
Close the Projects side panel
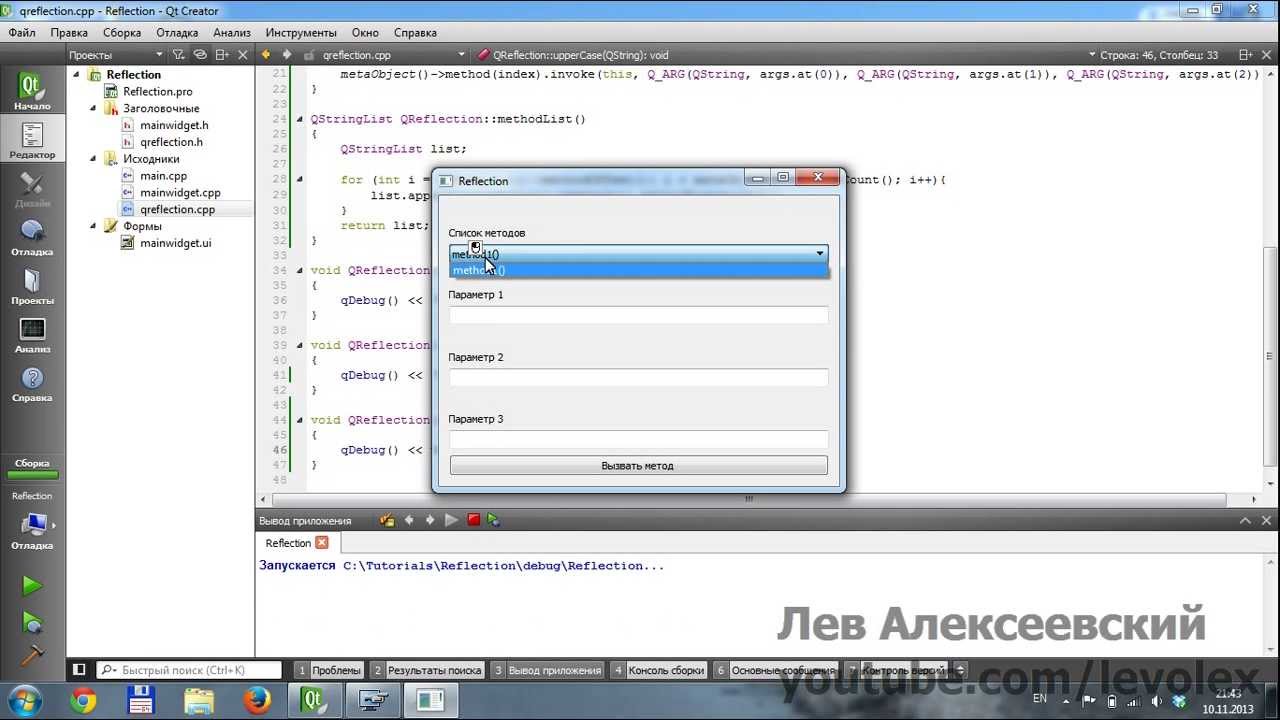(x=245, y=55)
